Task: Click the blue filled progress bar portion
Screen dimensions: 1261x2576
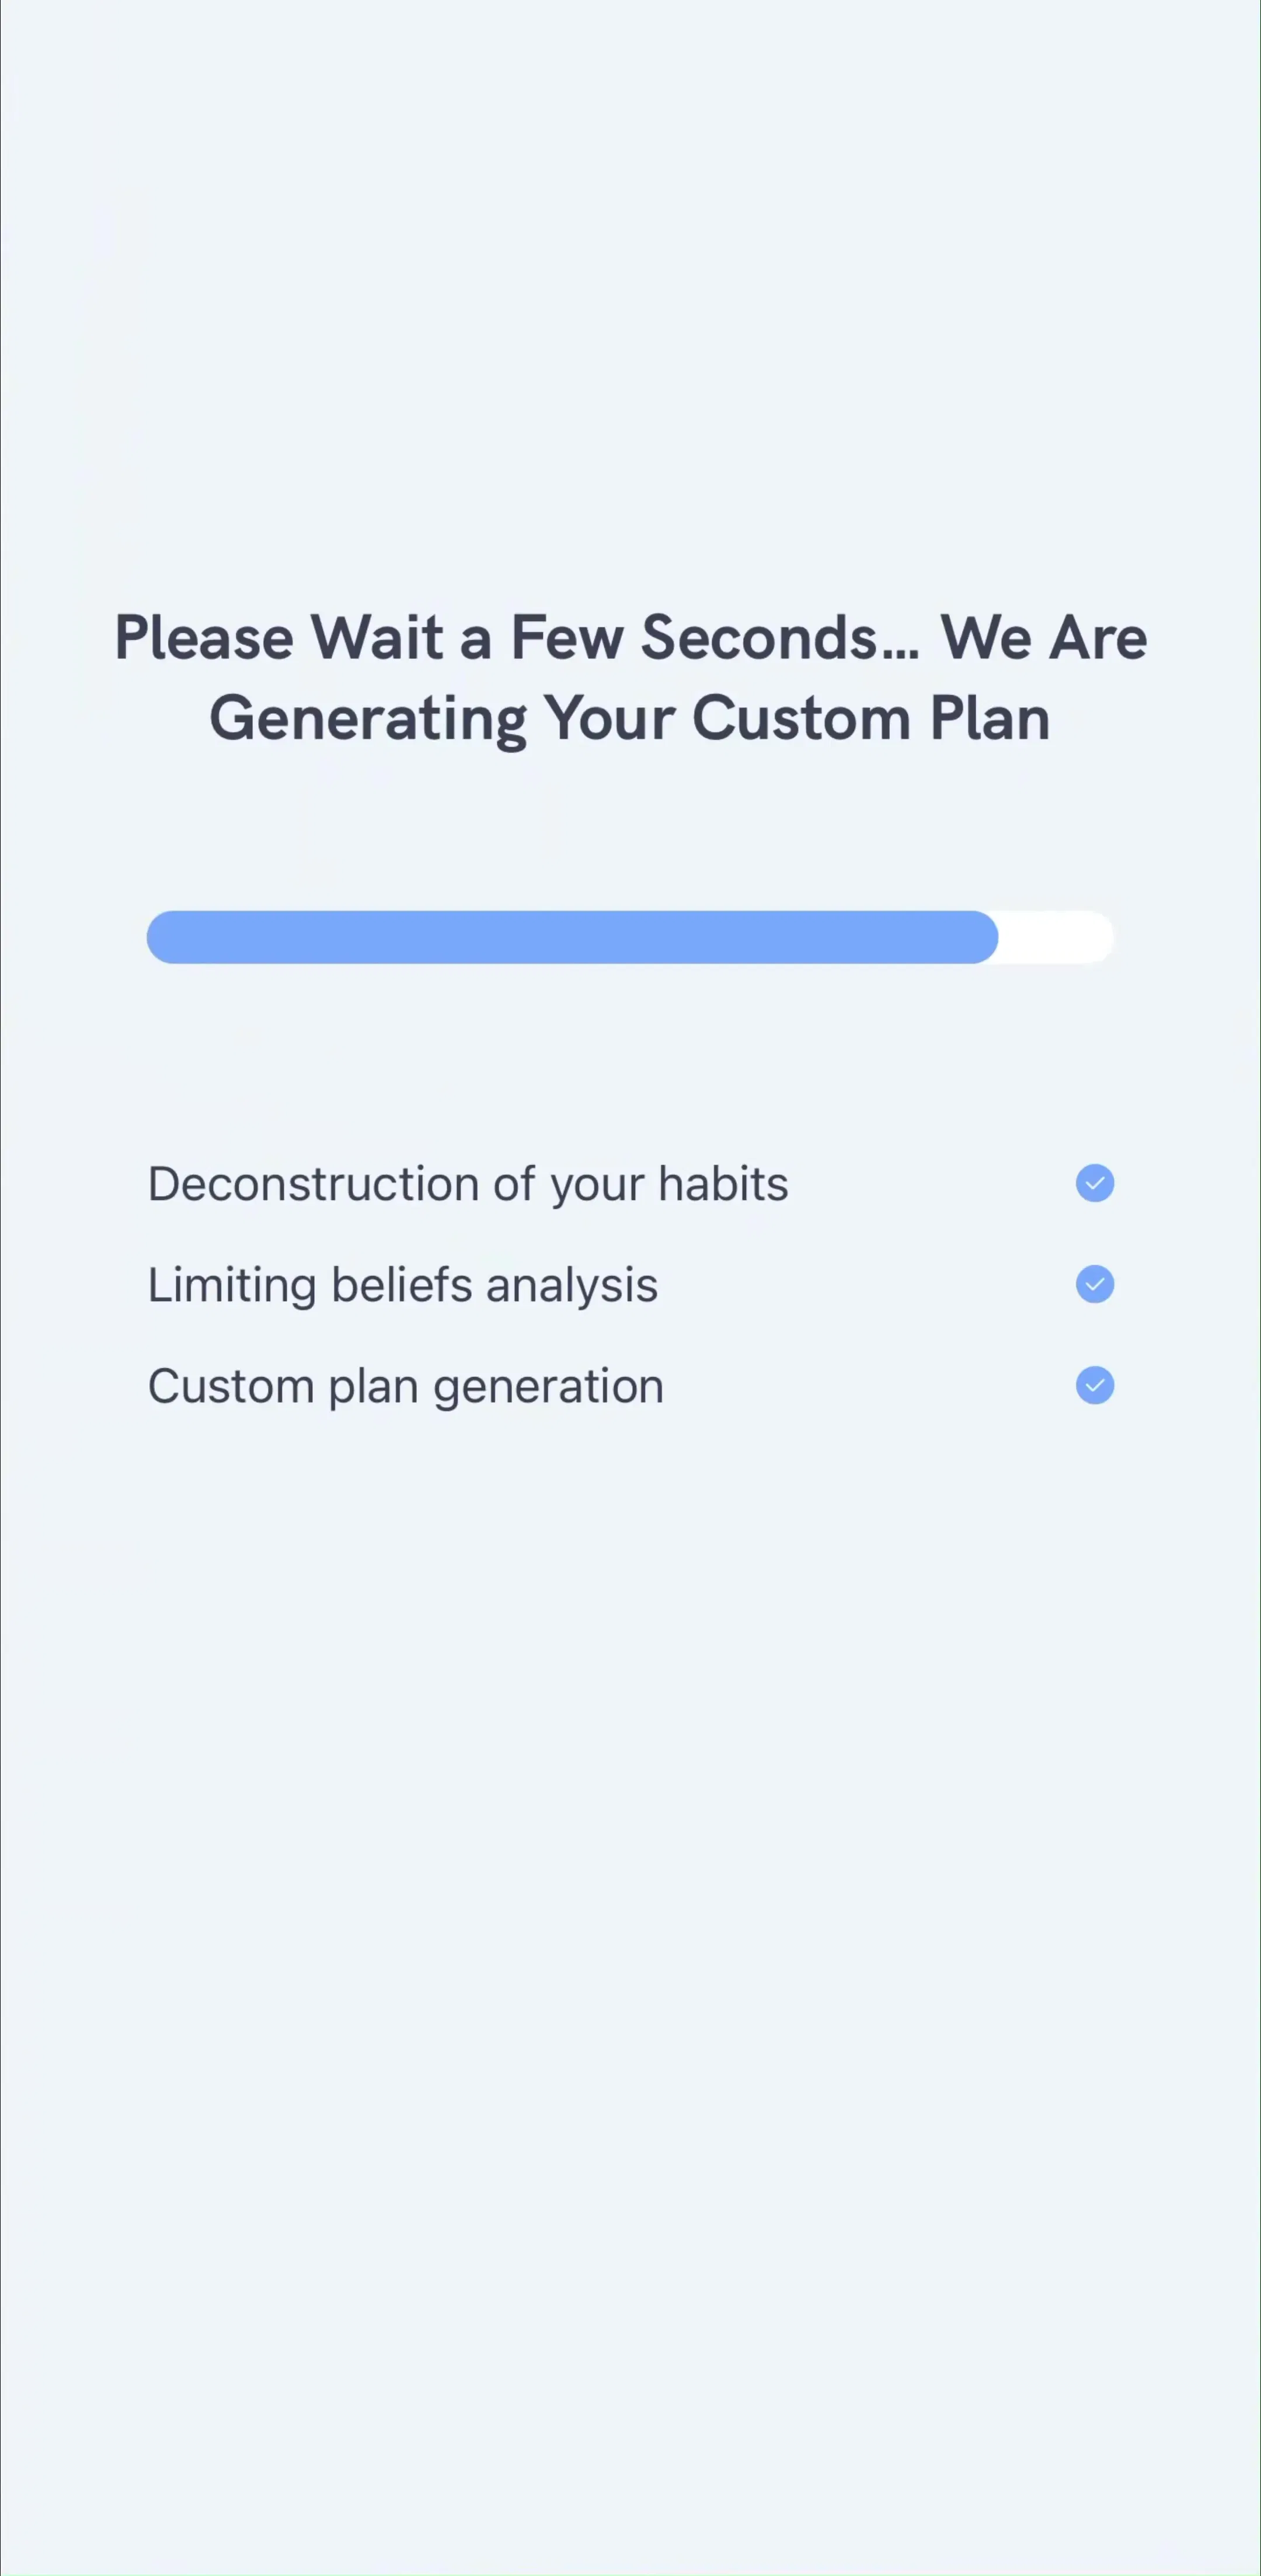Action: (x=572, y=937)
